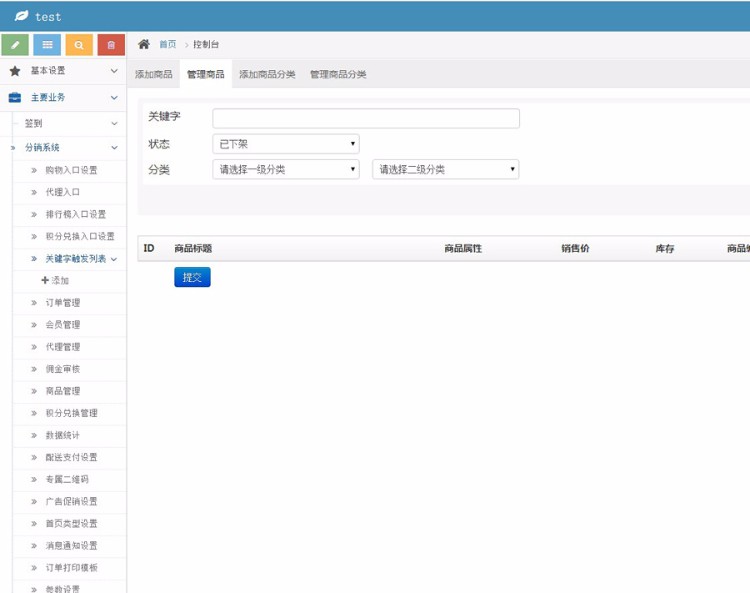Click the orange search shortcut button
The height and width of the screenshot is (593, 750).
click(x=79, y=45)
